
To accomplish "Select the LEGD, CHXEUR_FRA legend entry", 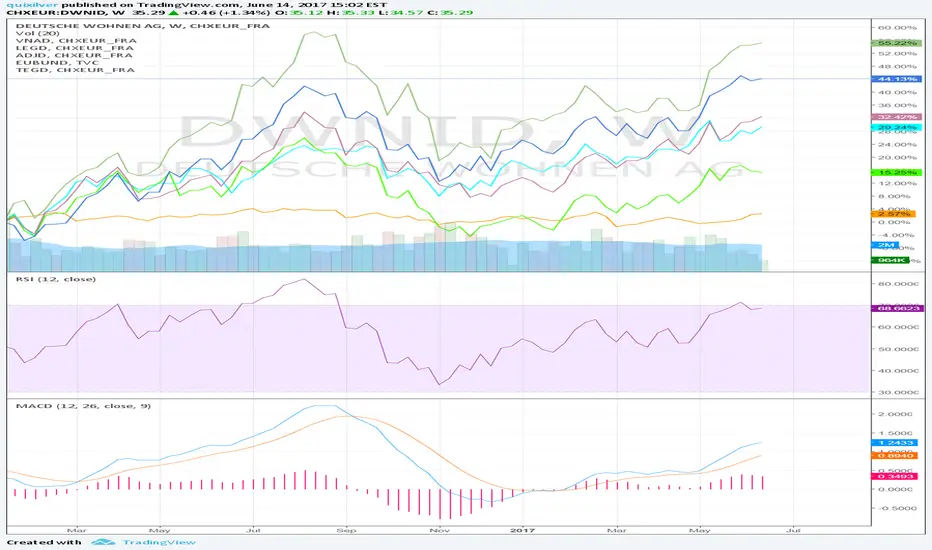I will point(75,48).
